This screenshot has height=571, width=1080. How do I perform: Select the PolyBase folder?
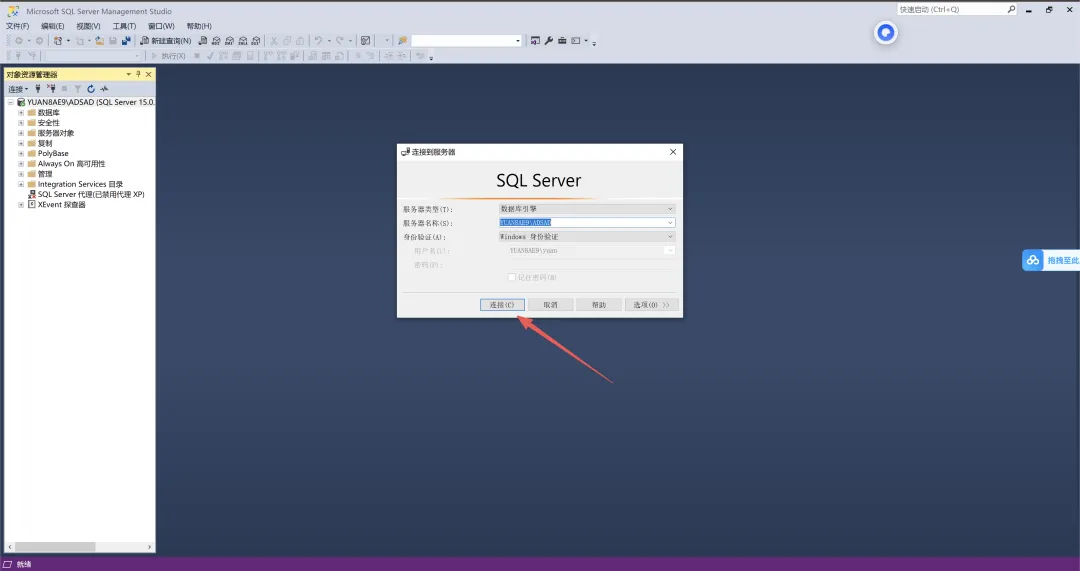click(53, 154)
